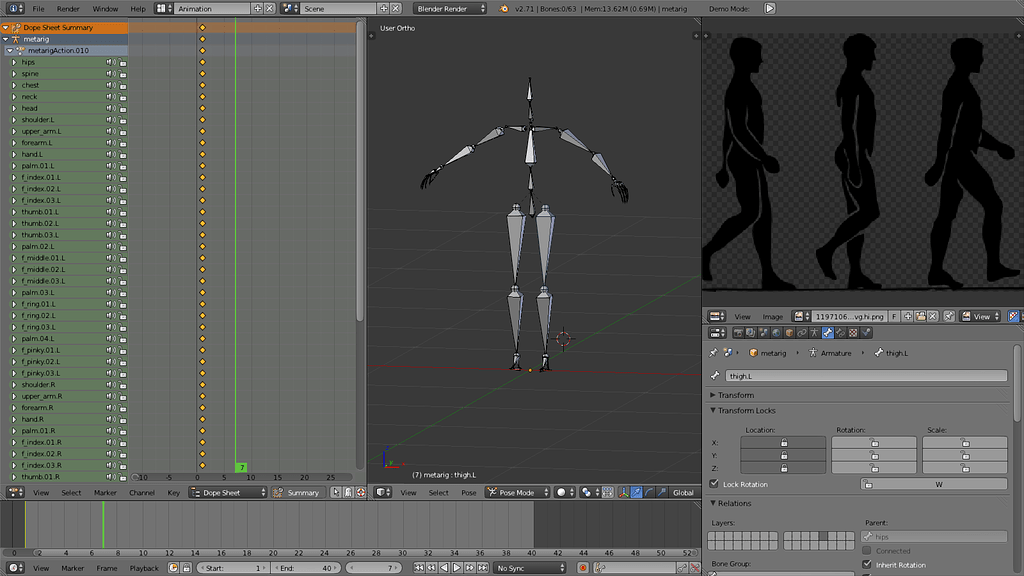Screen dimensions: 1024x576
Task: Open the Help menu
Action: coord(138,8)
